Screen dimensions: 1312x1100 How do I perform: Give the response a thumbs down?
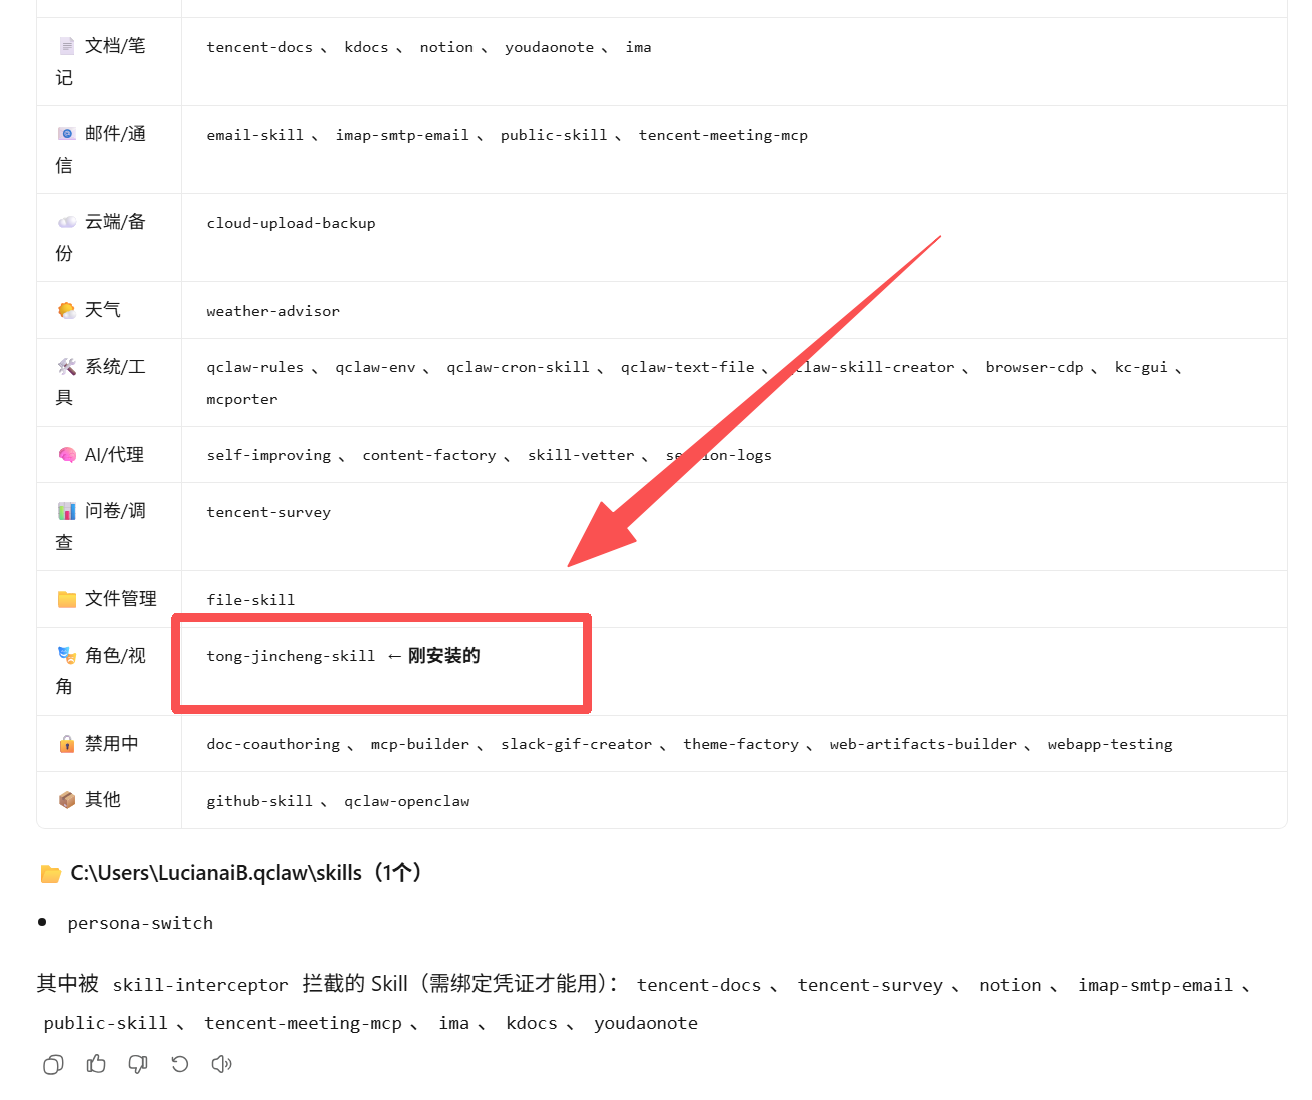click(x=138, y=1064)
